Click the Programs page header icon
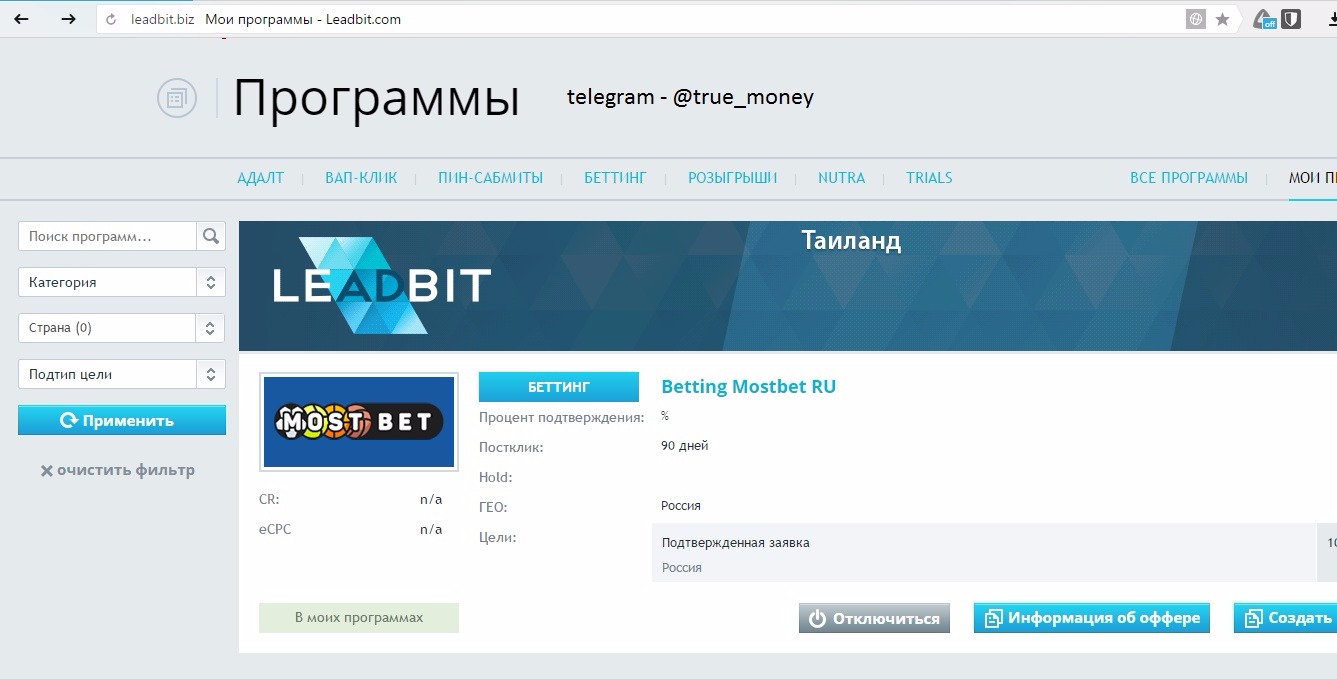This screenshot has height=679, width=1337. pos(176,98)
